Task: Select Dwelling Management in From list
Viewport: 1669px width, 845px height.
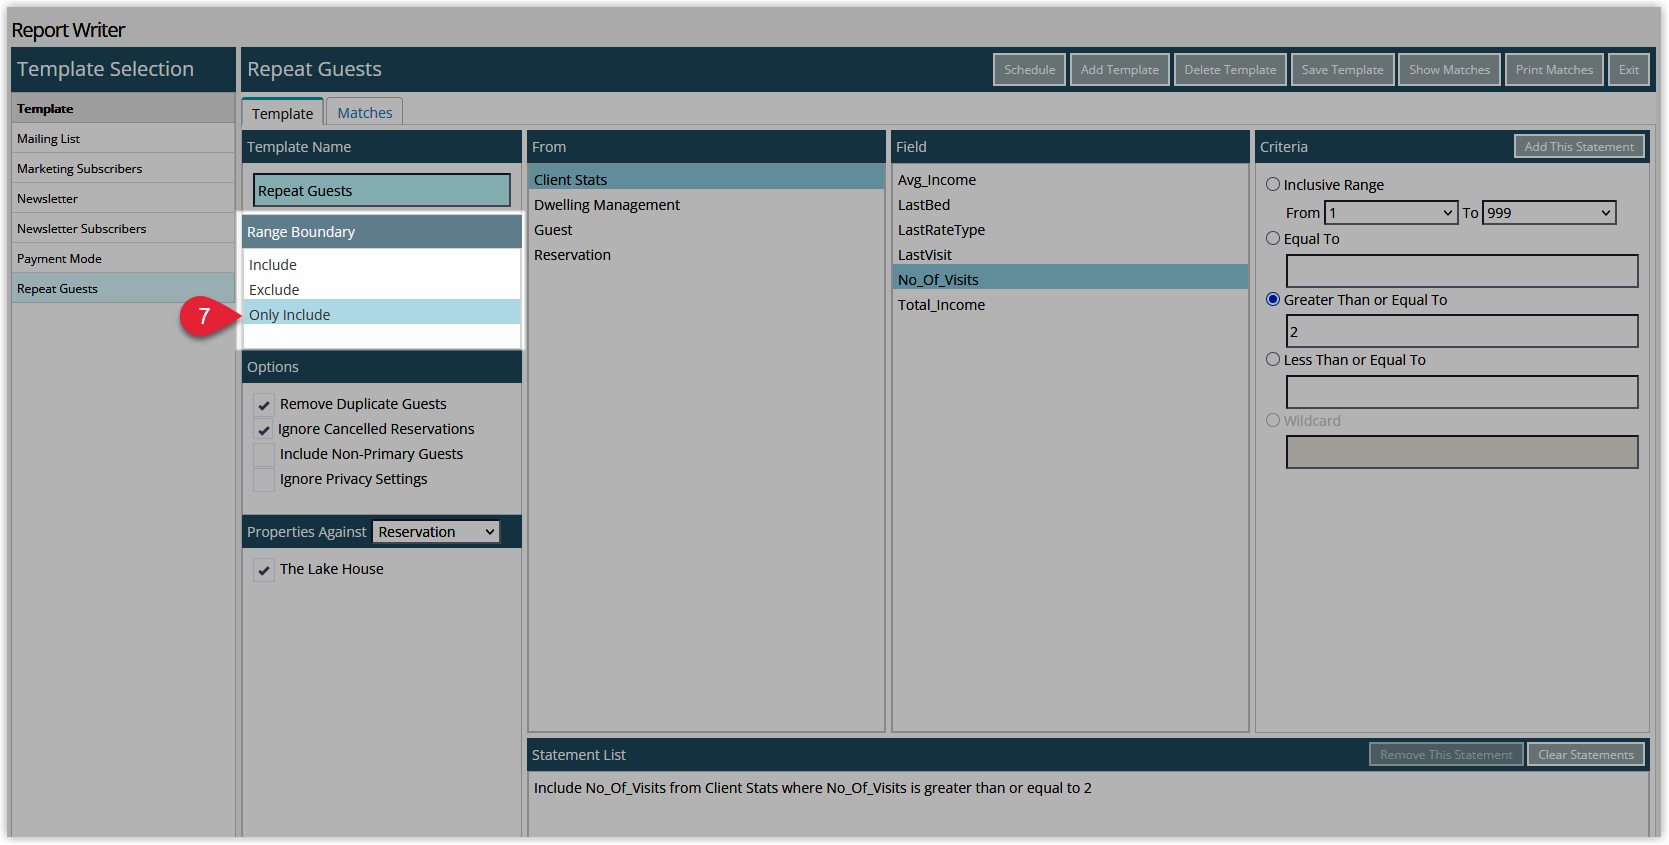Action: tap(706, 205)
